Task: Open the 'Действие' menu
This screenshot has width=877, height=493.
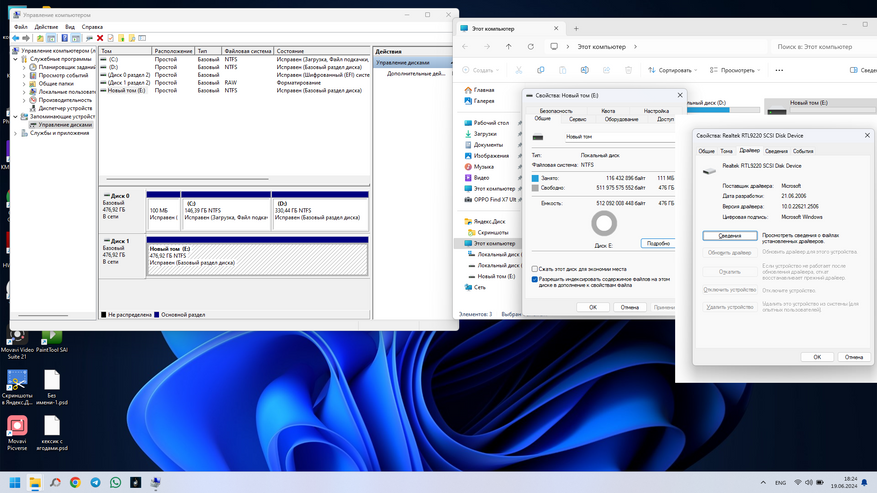Action: 46,27
